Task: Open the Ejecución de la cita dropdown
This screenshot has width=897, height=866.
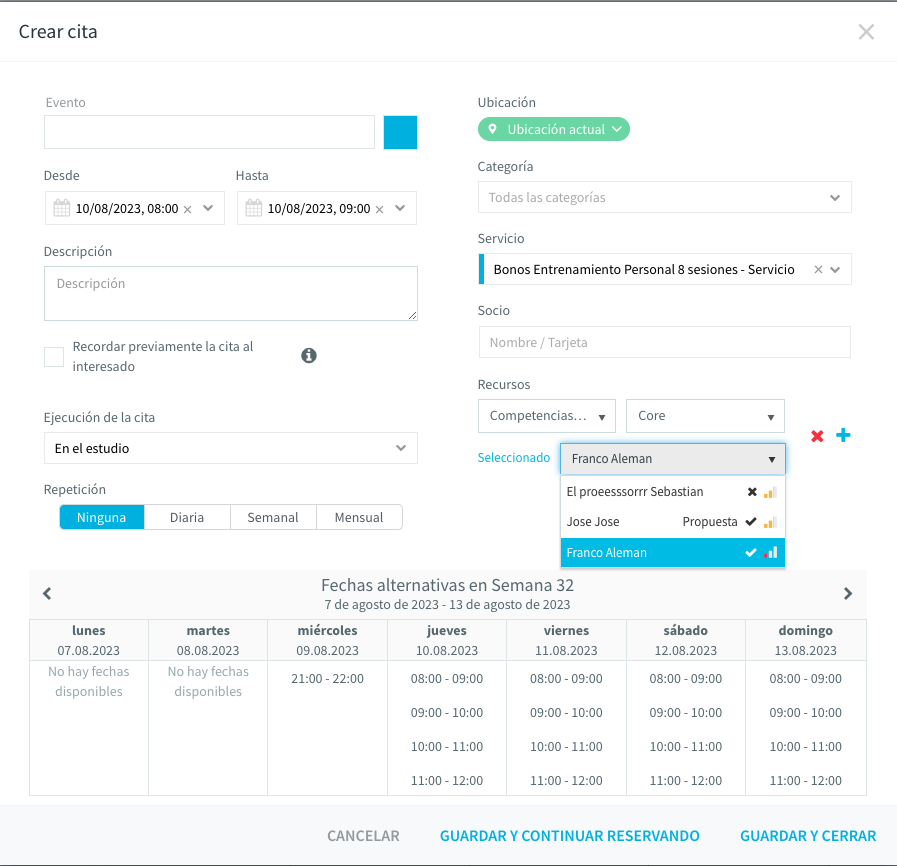Action: [231, 448]
